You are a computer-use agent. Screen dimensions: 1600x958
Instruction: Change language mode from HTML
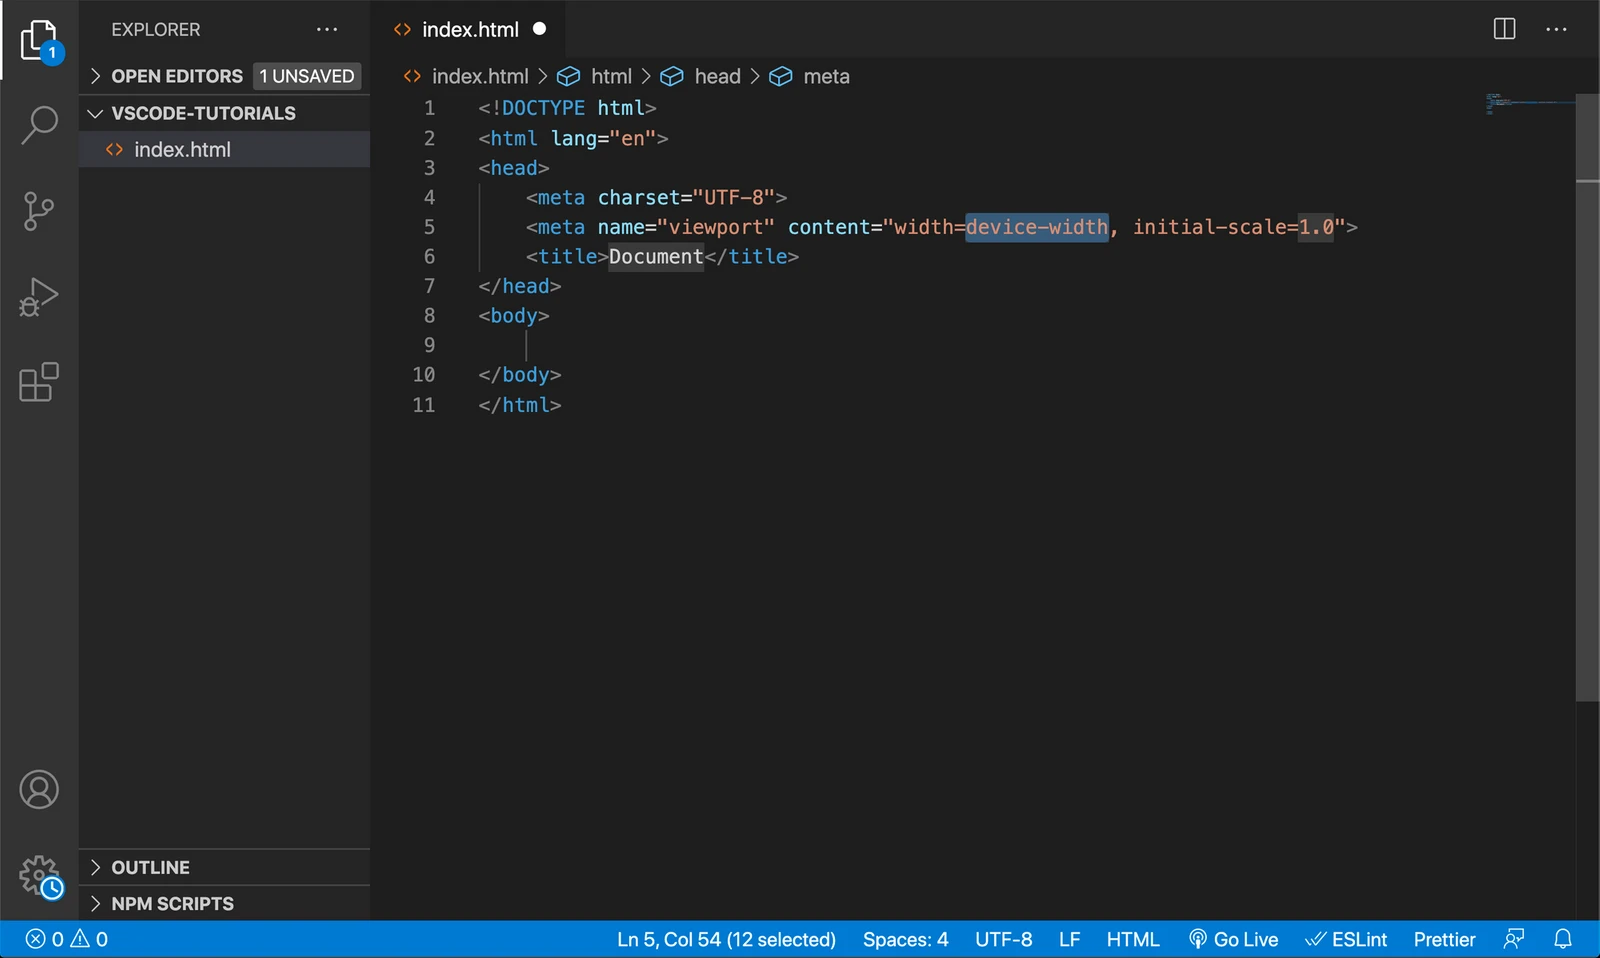tap(1132, 939)
